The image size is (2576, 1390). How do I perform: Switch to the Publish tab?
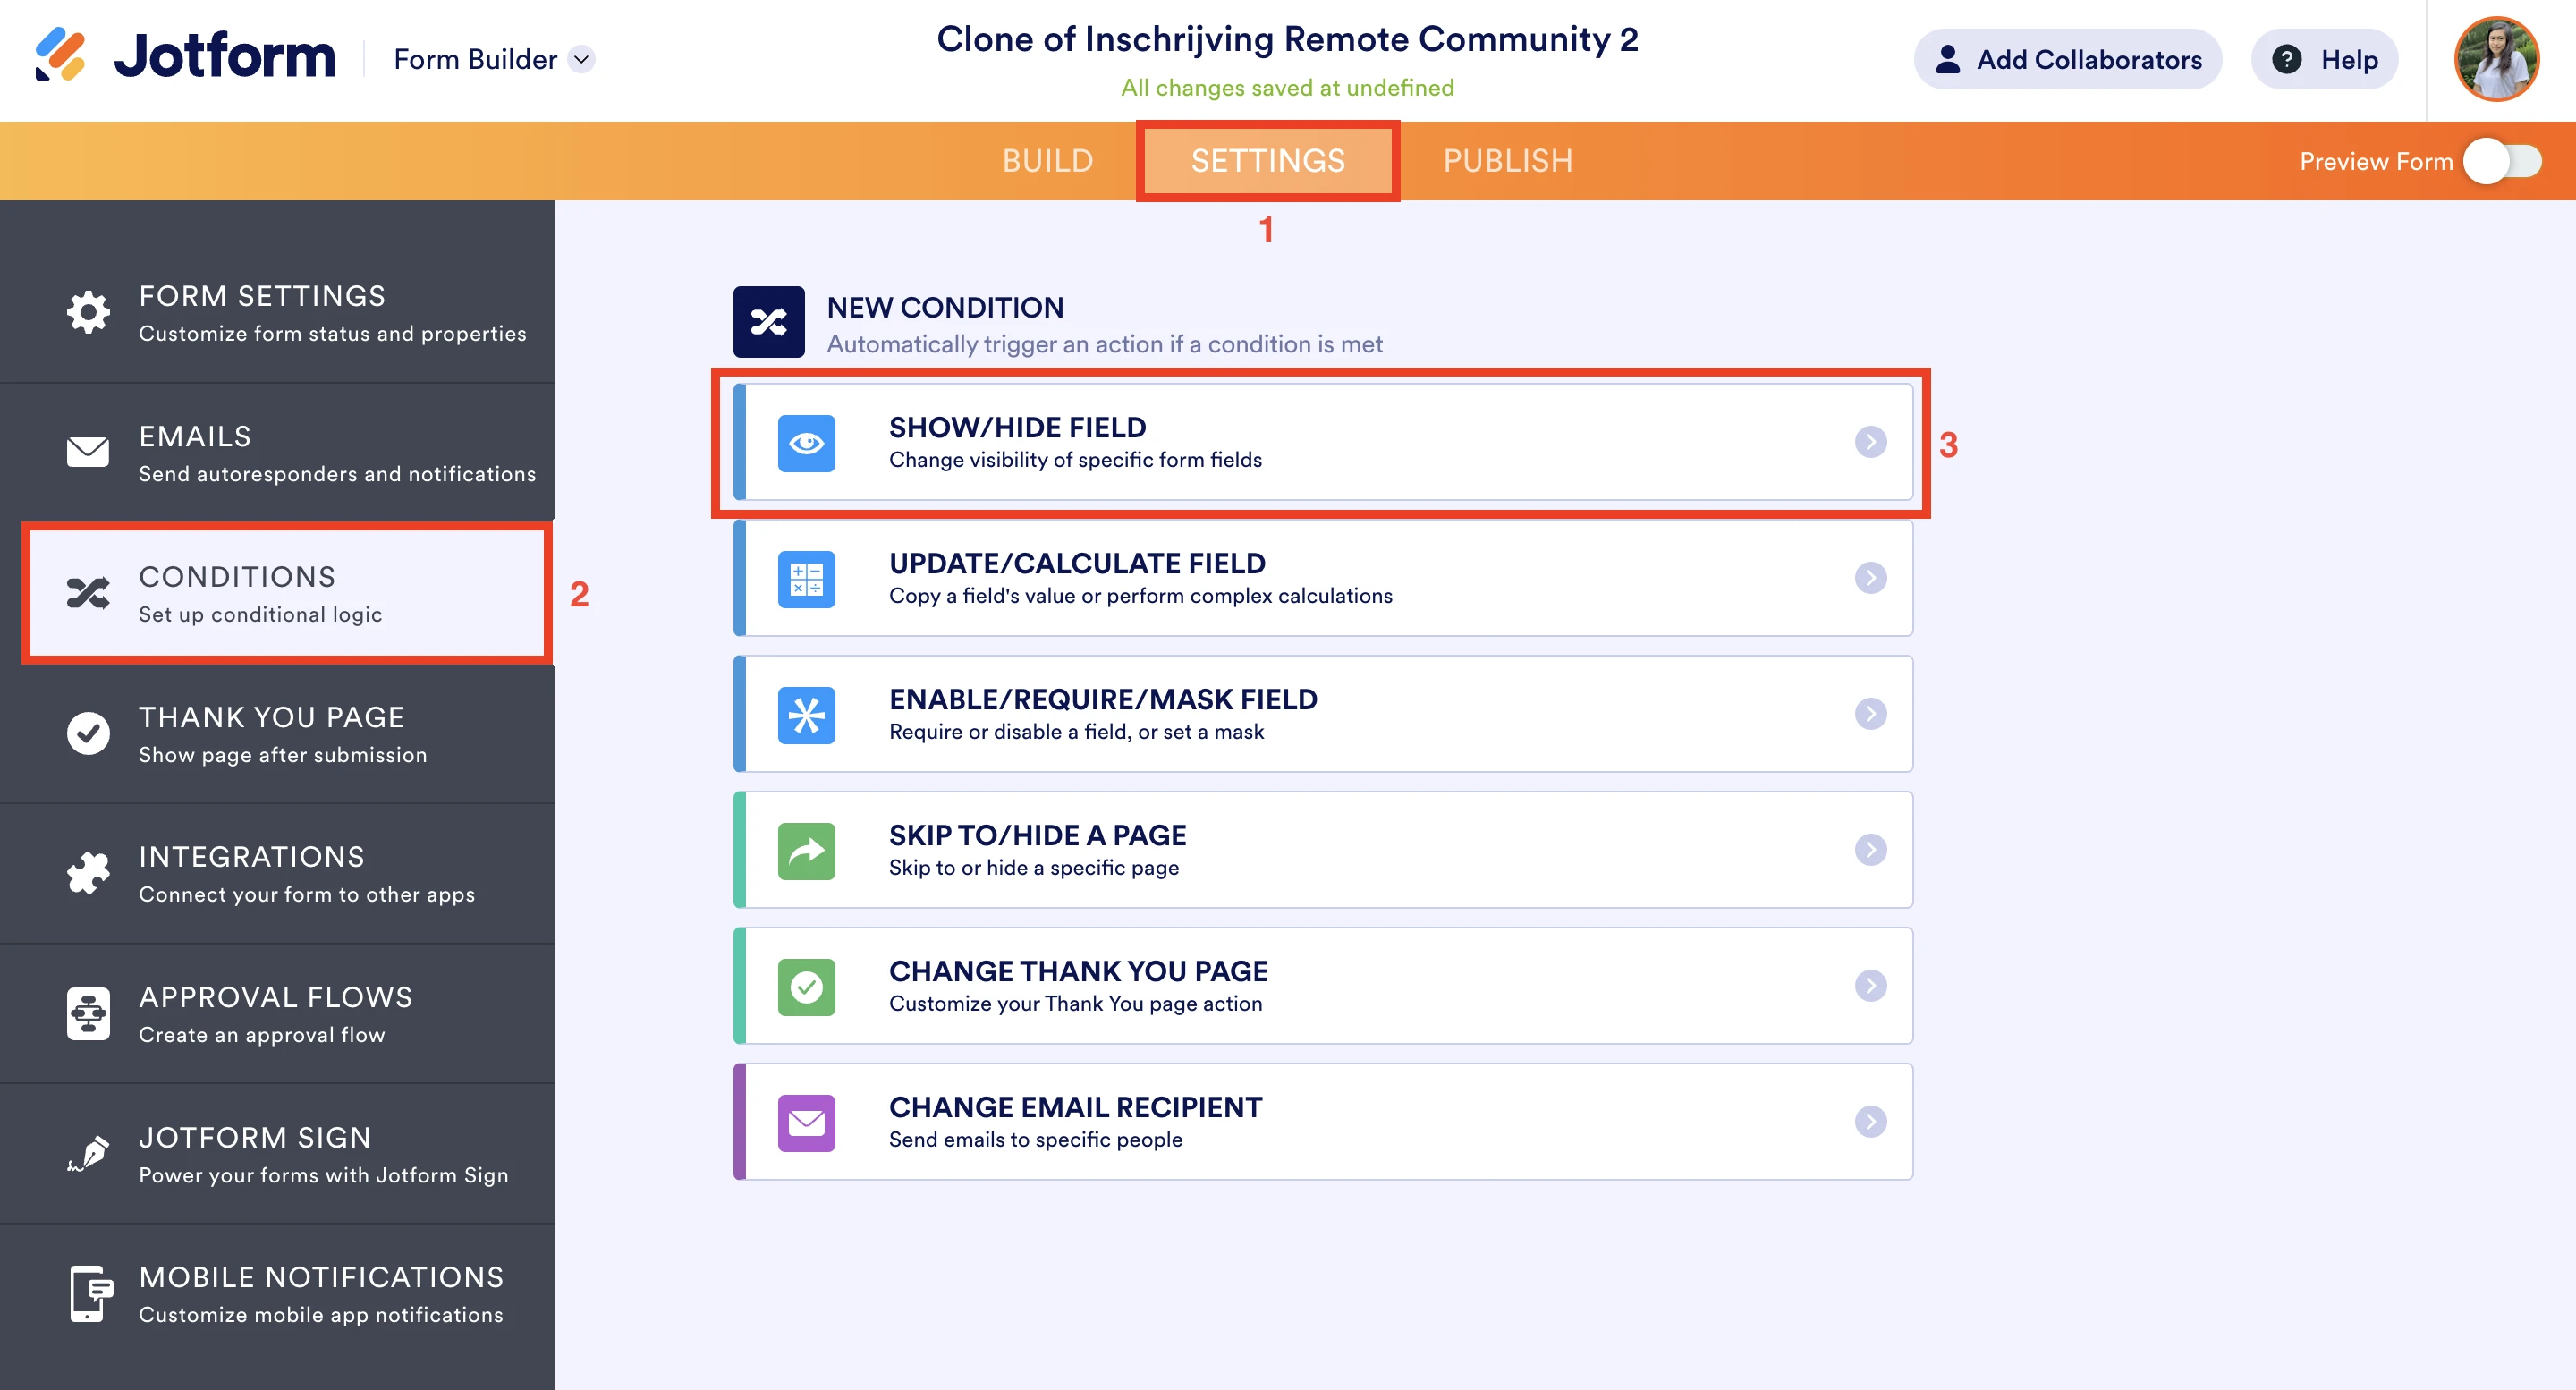(1508, 160)
